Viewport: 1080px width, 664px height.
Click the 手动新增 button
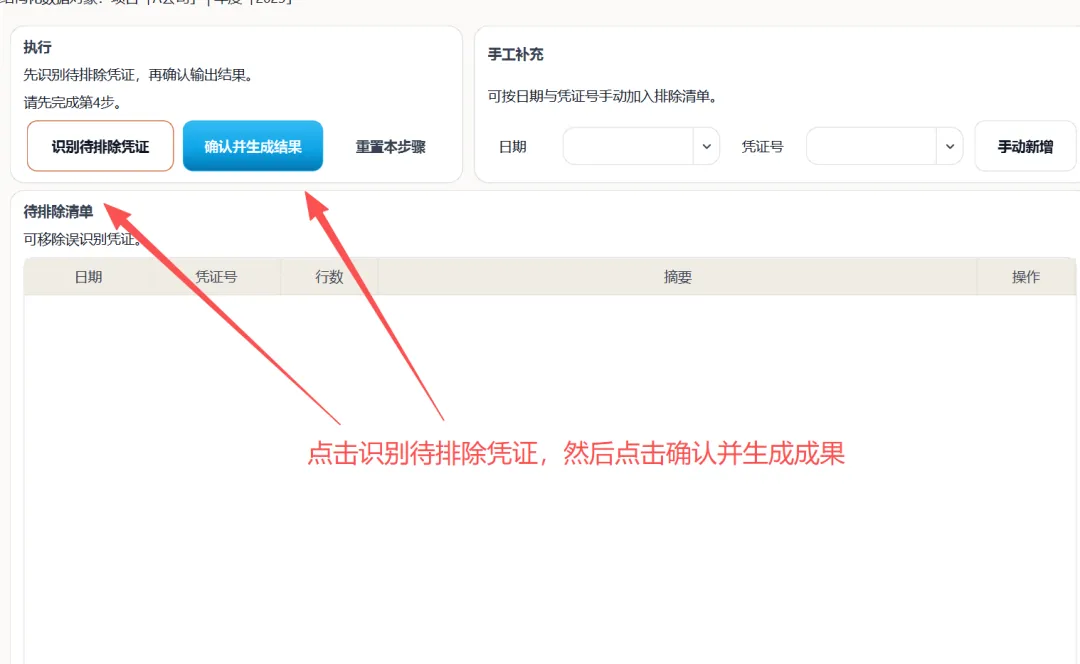[1025, 146]
